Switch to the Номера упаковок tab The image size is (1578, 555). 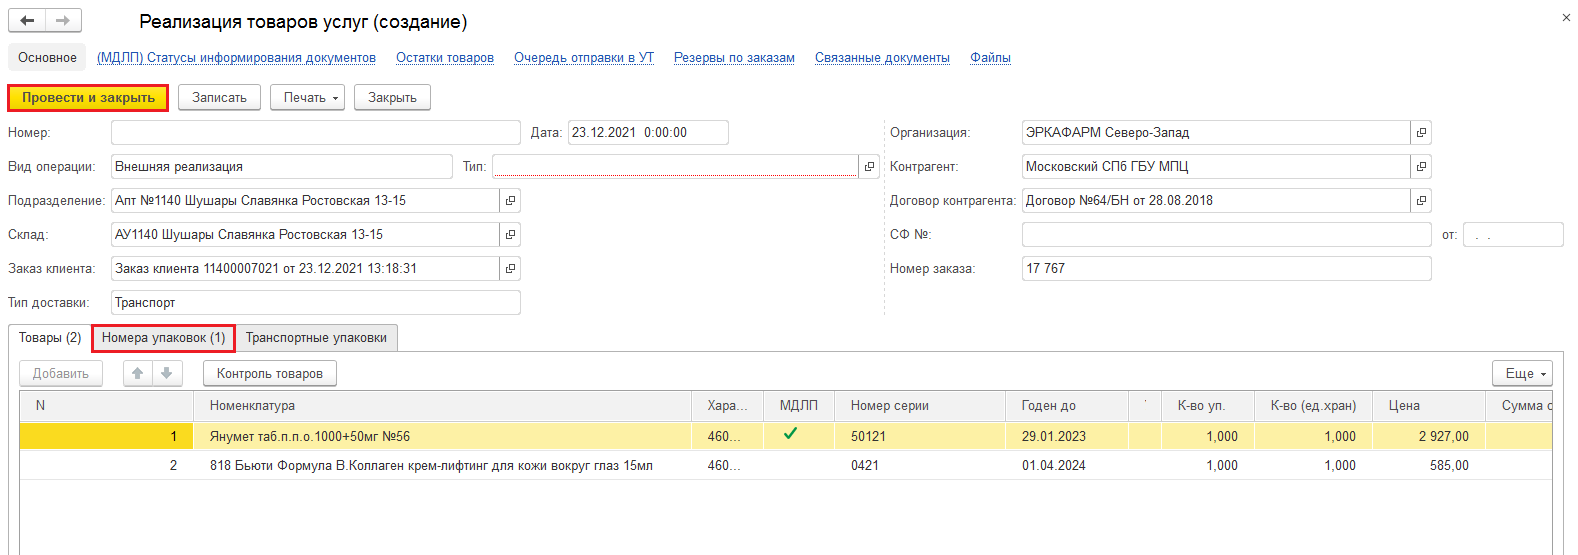(x=163, y=338)
